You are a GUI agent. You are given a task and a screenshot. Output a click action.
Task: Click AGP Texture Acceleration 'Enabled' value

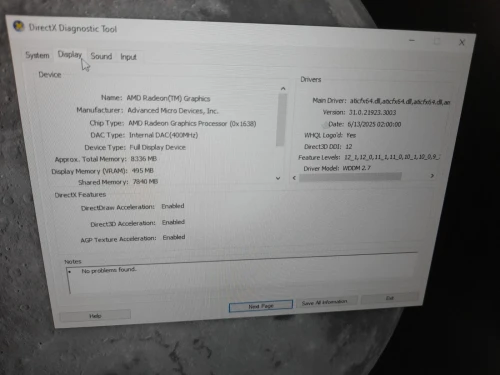point(174,237)
